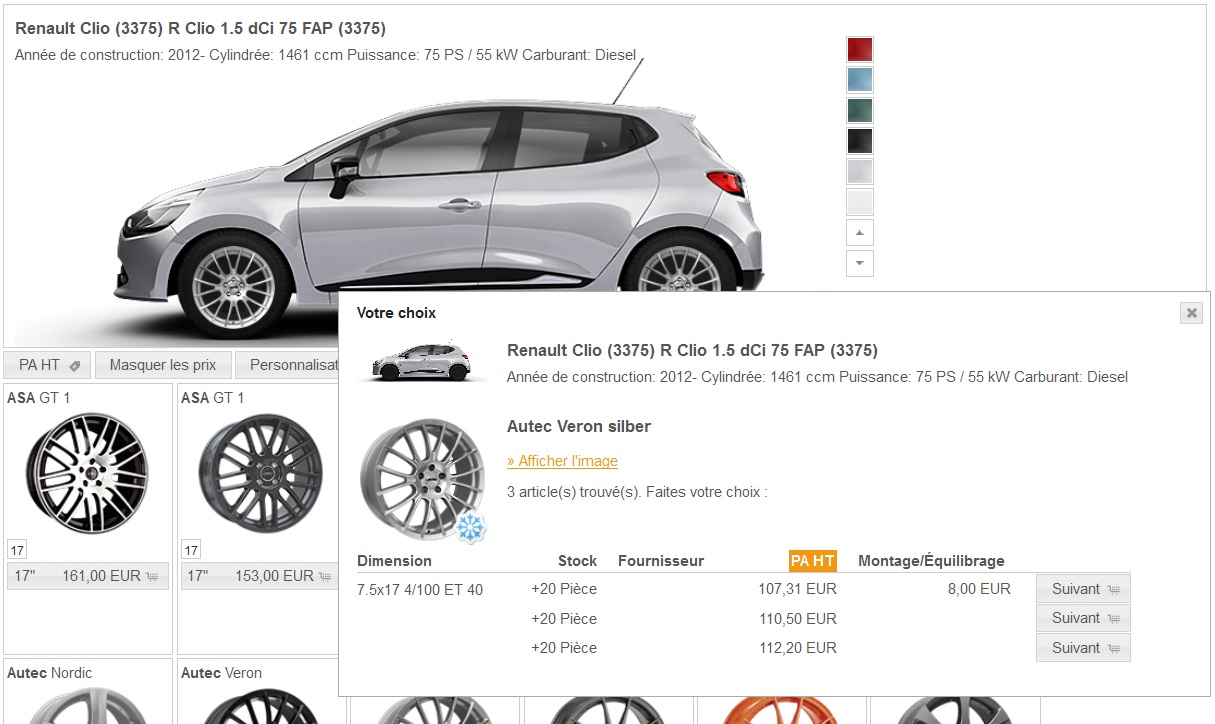Add the 153,00 EUR ASA GT 1 wheel to cart
The image size is (1215, 724).
[x=260, y=576]
